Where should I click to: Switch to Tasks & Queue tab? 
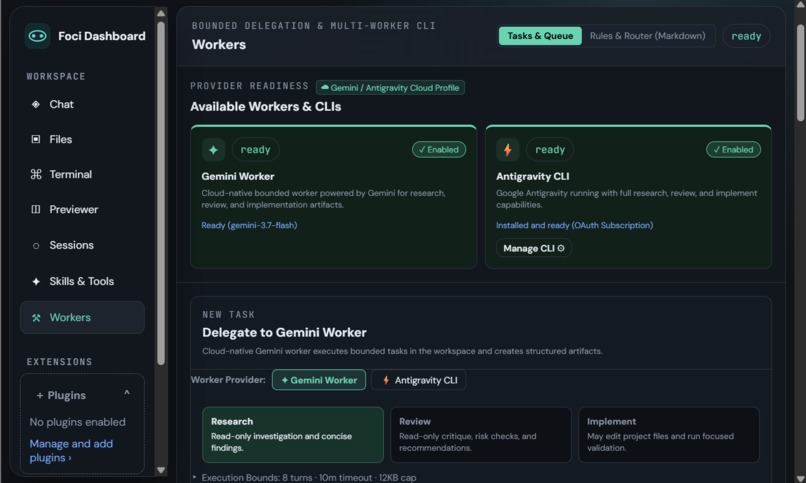coord(540,36)
